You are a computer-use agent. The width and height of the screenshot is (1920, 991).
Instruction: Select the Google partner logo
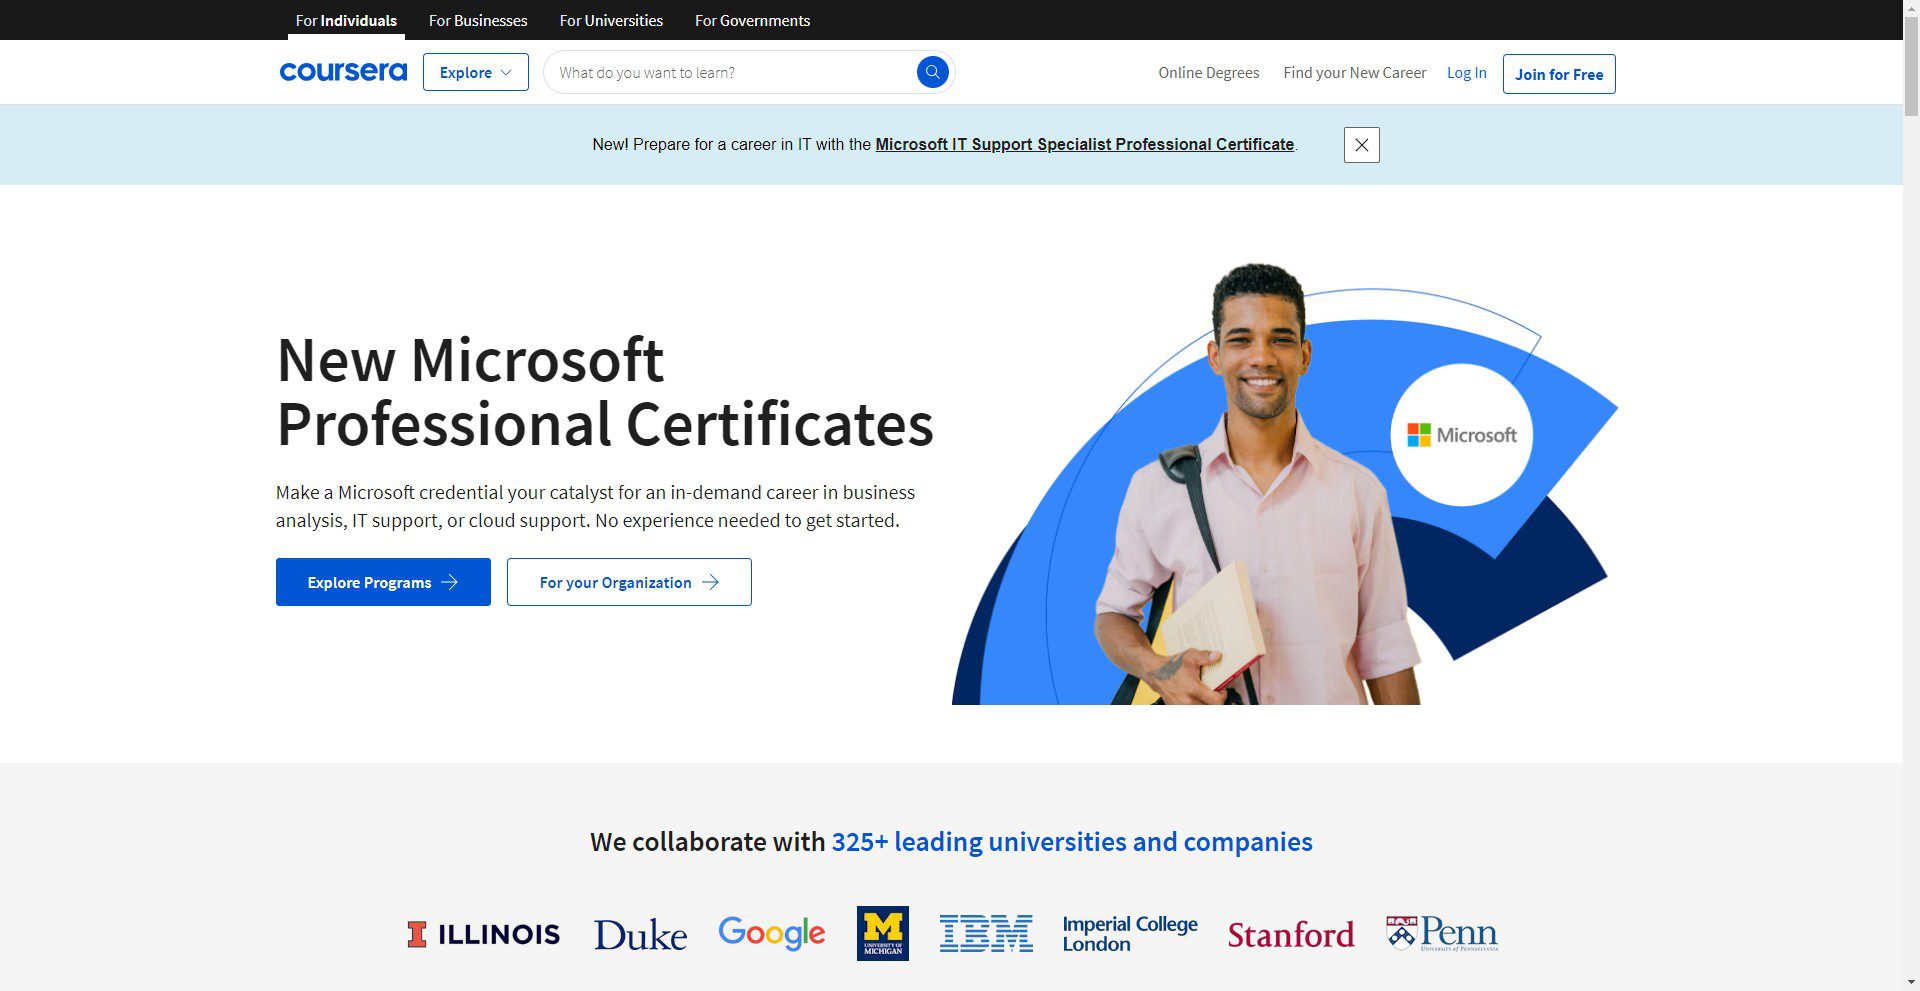771,933
